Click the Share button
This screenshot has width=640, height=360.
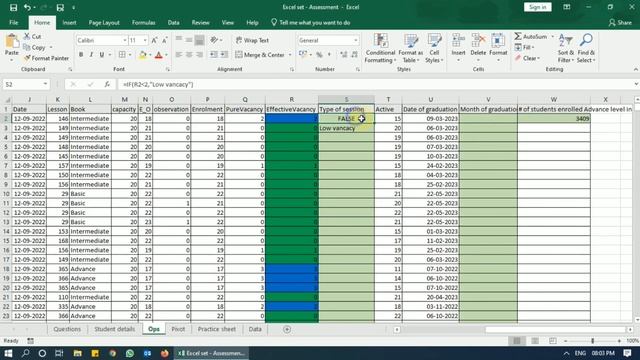tap(620, 22)
